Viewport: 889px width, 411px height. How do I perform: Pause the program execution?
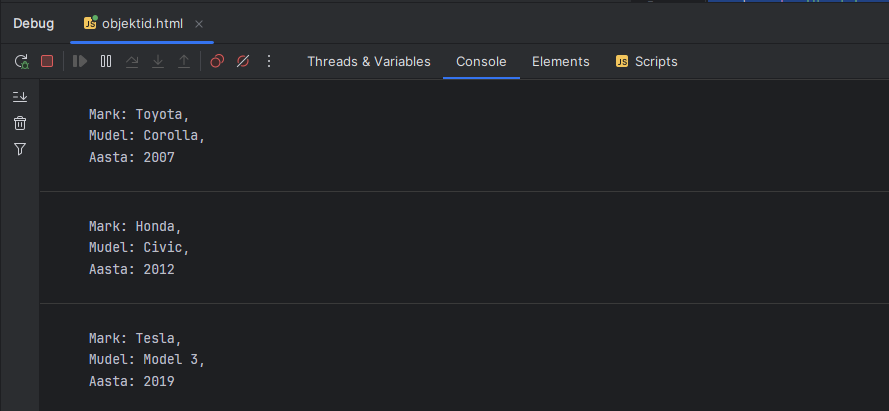(106, 62)
